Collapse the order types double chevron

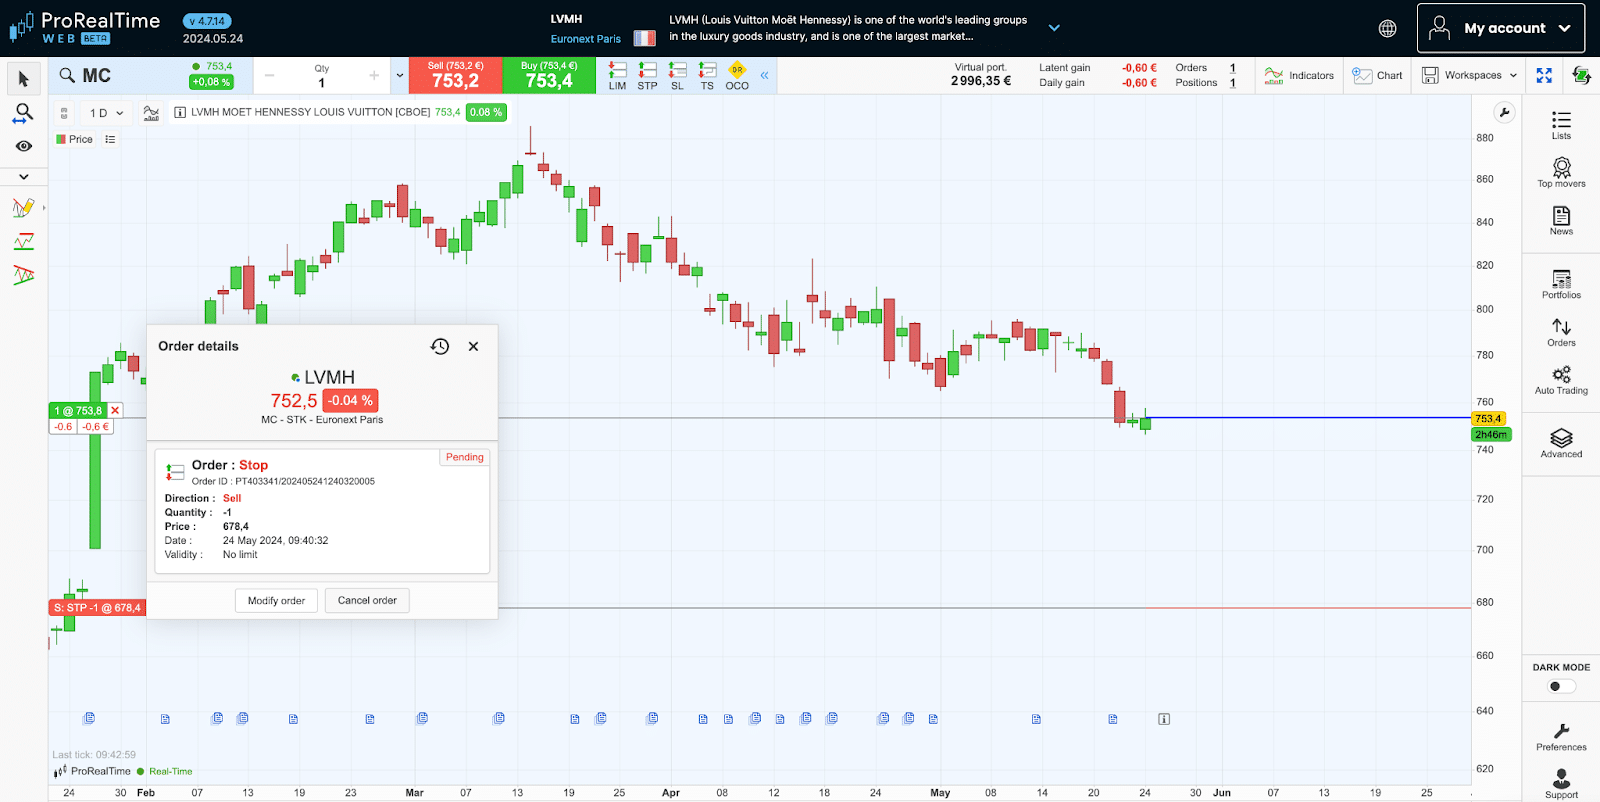pos(764,75)
